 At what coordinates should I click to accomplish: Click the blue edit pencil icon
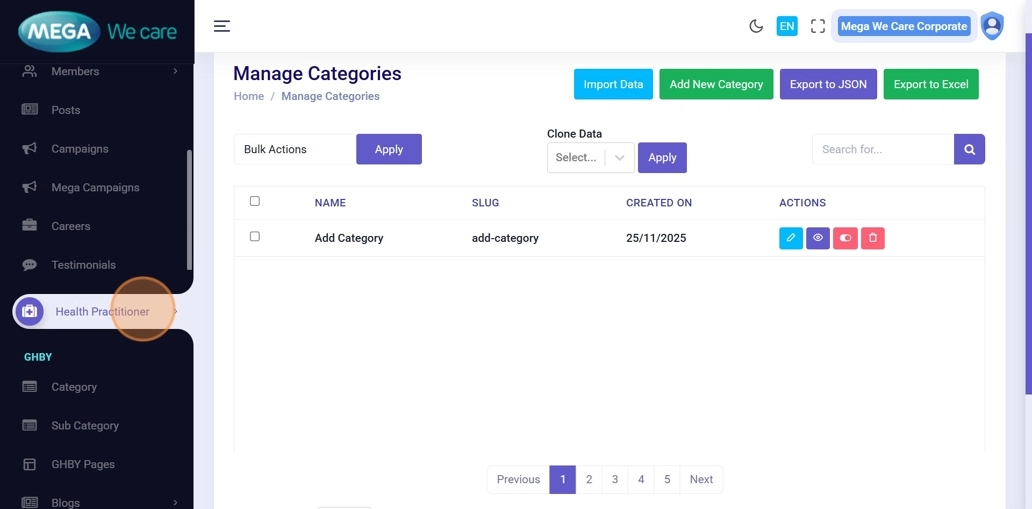tap(790, 238)
